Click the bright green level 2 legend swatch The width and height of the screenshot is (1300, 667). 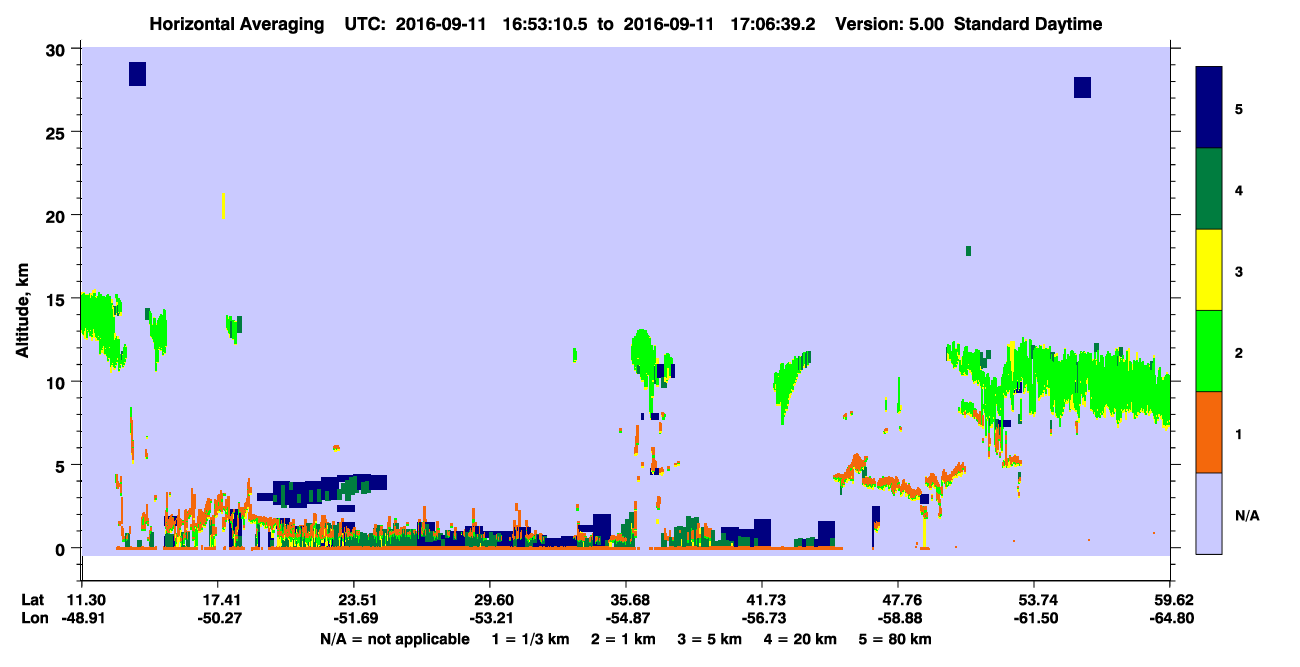tap(1209, 351)
